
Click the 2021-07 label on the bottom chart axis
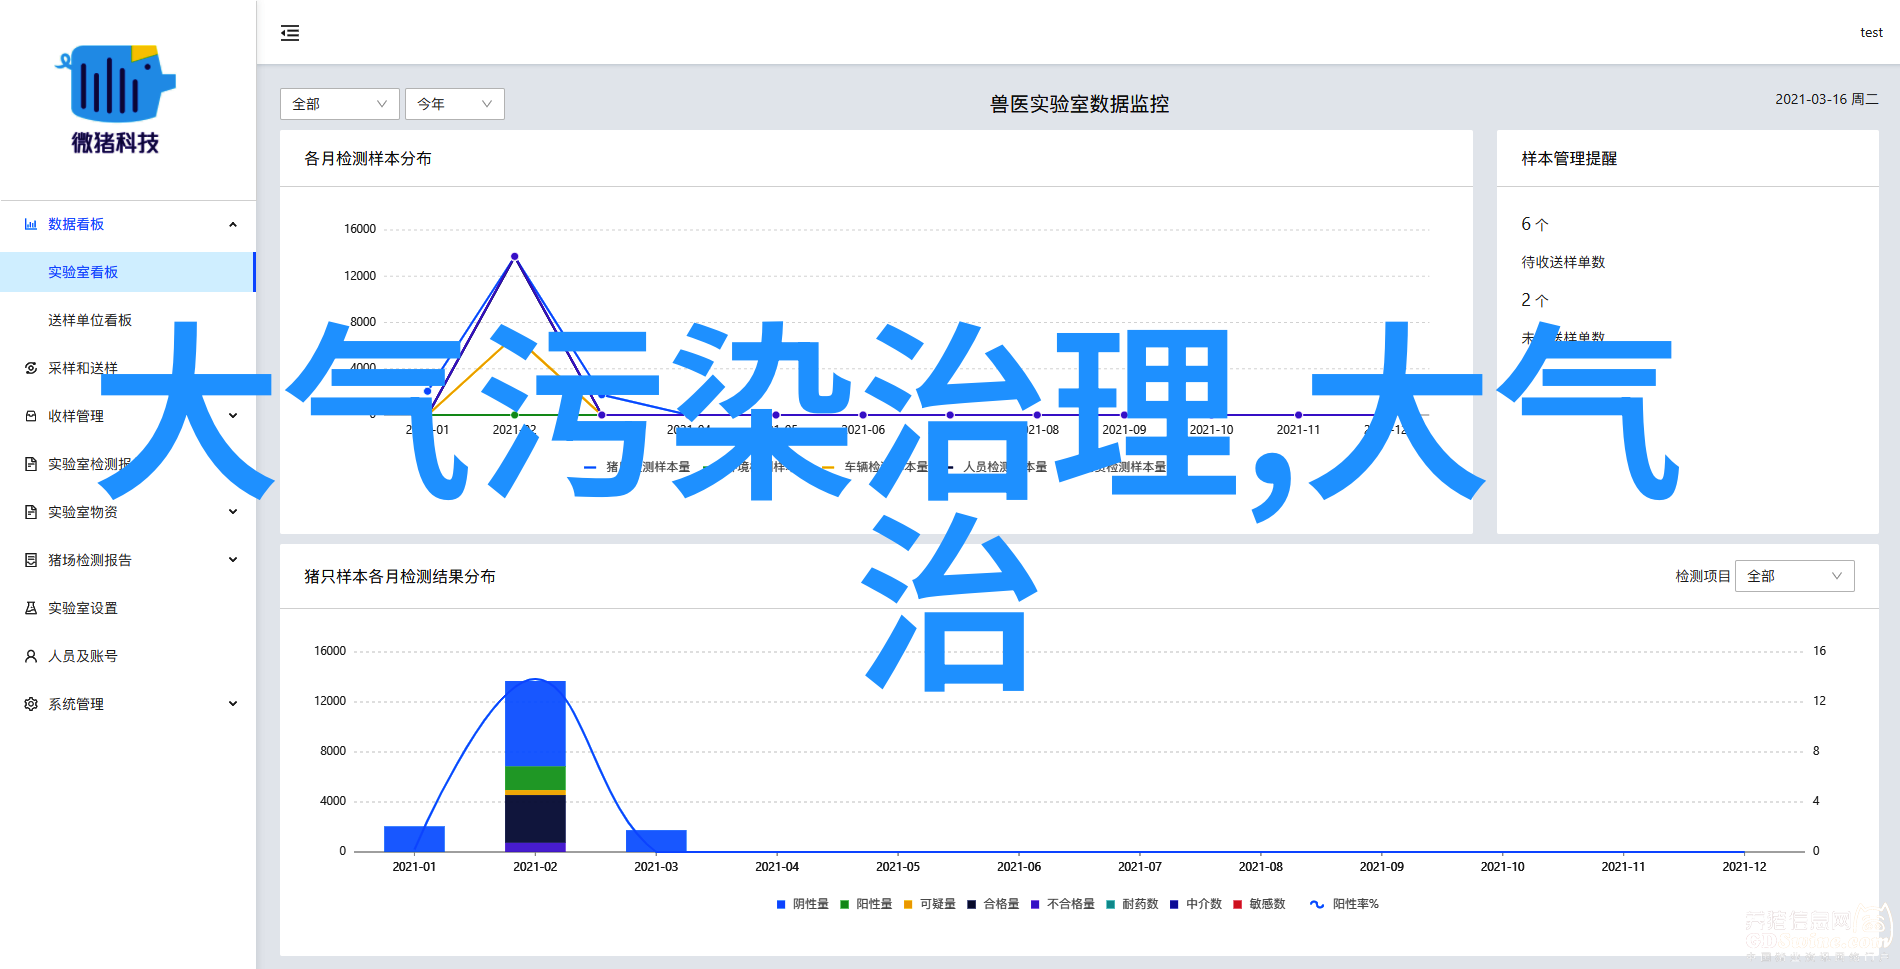click(x=1140, y=867)
